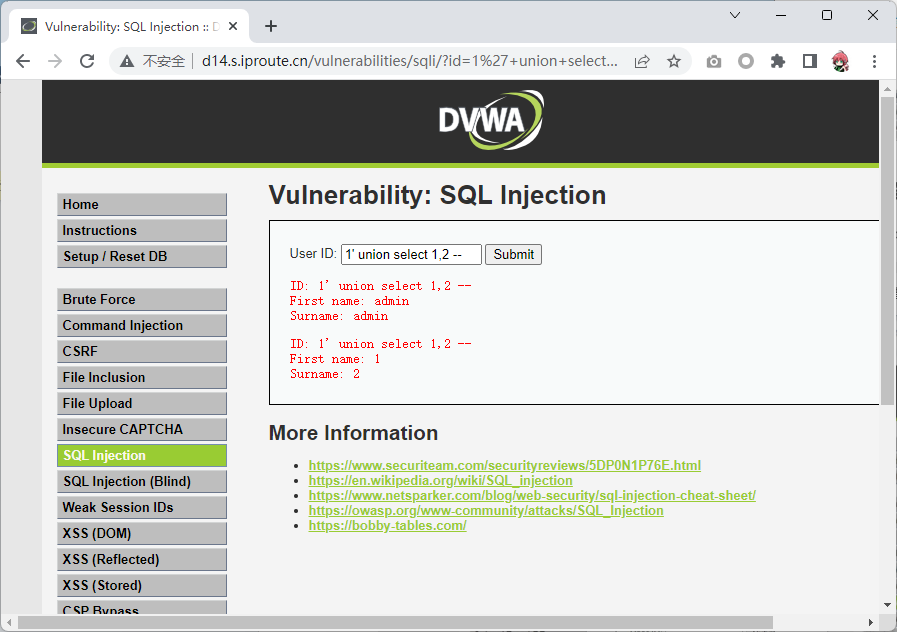Viewport: 897px width, 632px height.
Task: Toggle the browser side panel icon
Action: pyautogui.click(x=810, y=61)
